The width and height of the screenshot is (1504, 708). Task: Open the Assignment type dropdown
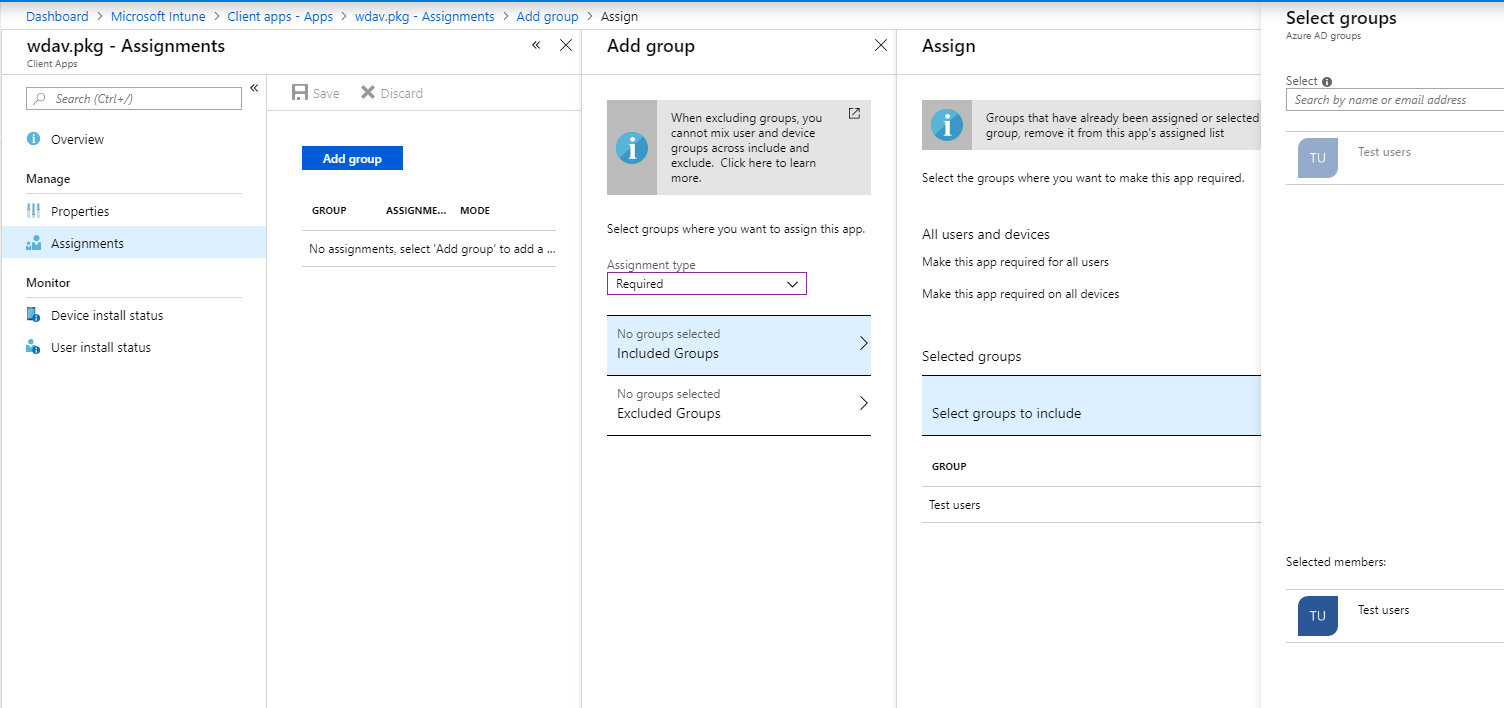(706, 284)
